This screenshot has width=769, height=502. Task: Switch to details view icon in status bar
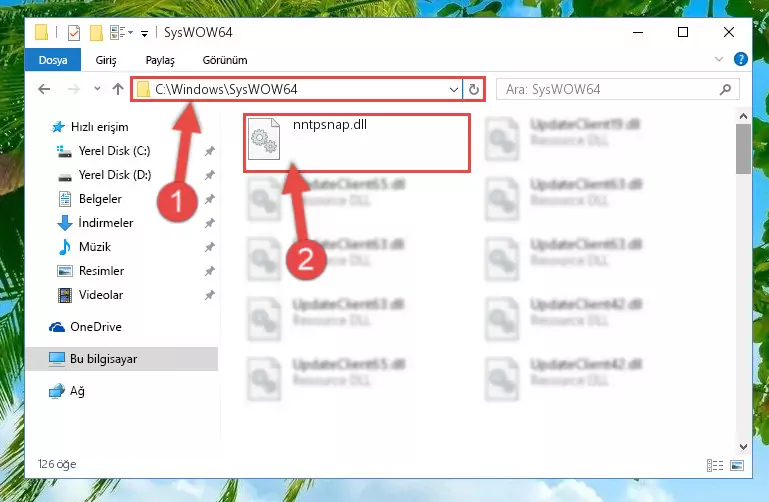[715, 465]
